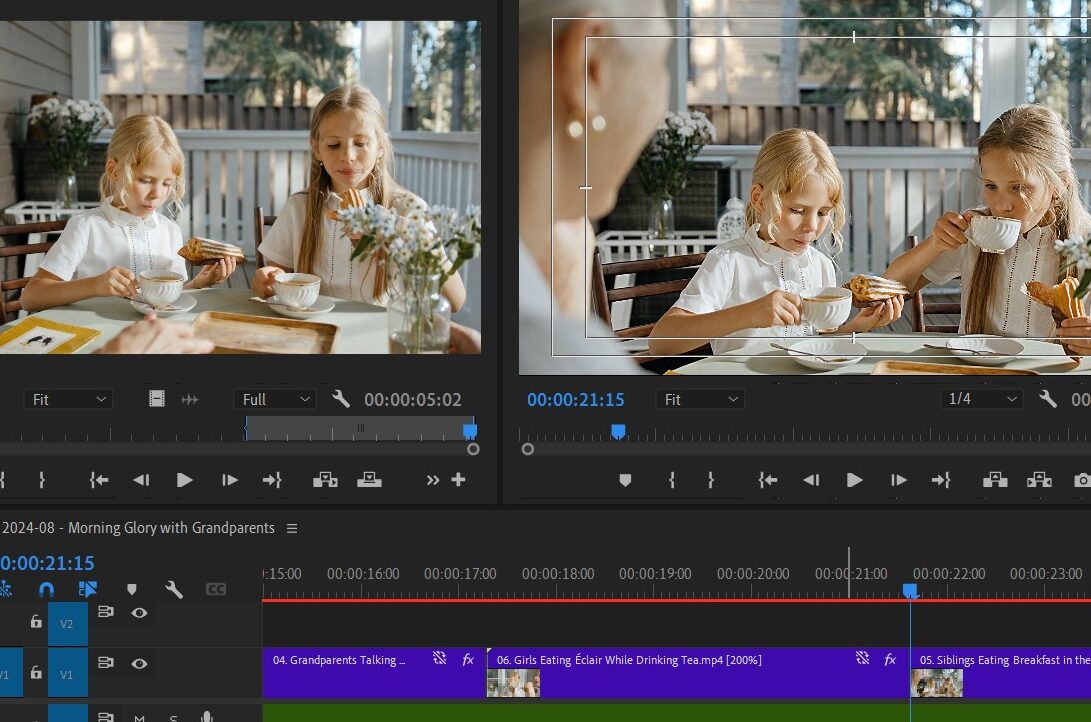Select the Morning Glory with Grandparents sequence tab

[x=138, y=528]
